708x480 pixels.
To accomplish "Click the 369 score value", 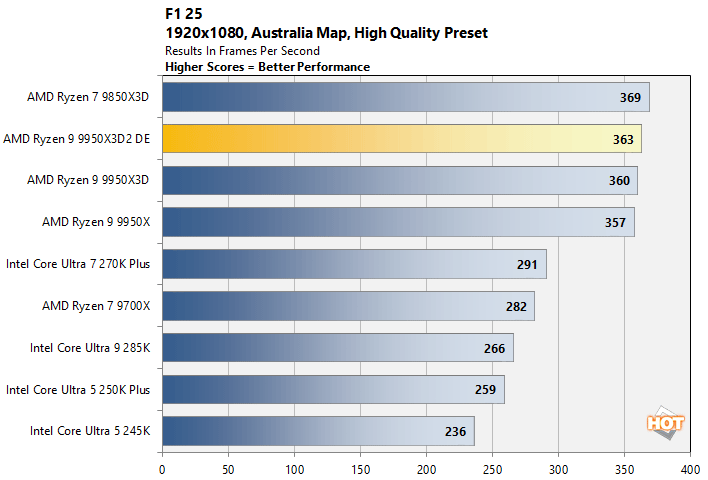I will (x=630, y=98).
